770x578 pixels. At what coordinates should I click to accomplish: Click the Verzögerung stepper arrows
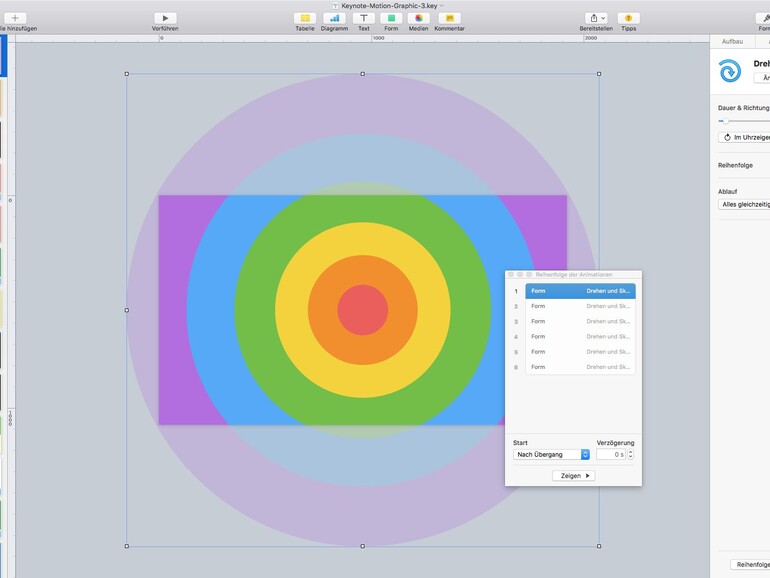[x=630, y=454]
